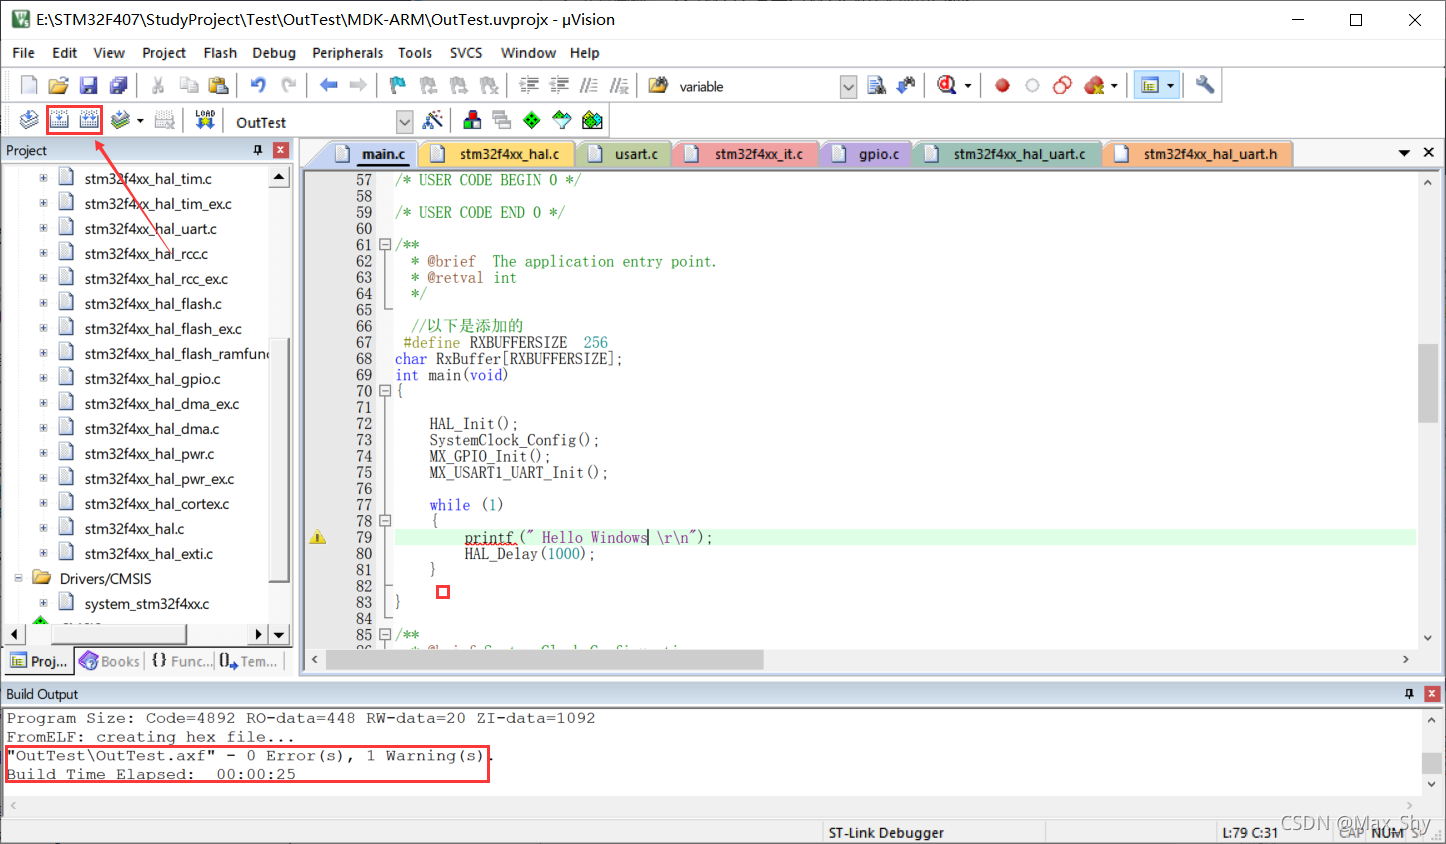This screenshot has height=844, width=1446.
Task: Open a file with the folder icon
Action: tap(58, 86)
